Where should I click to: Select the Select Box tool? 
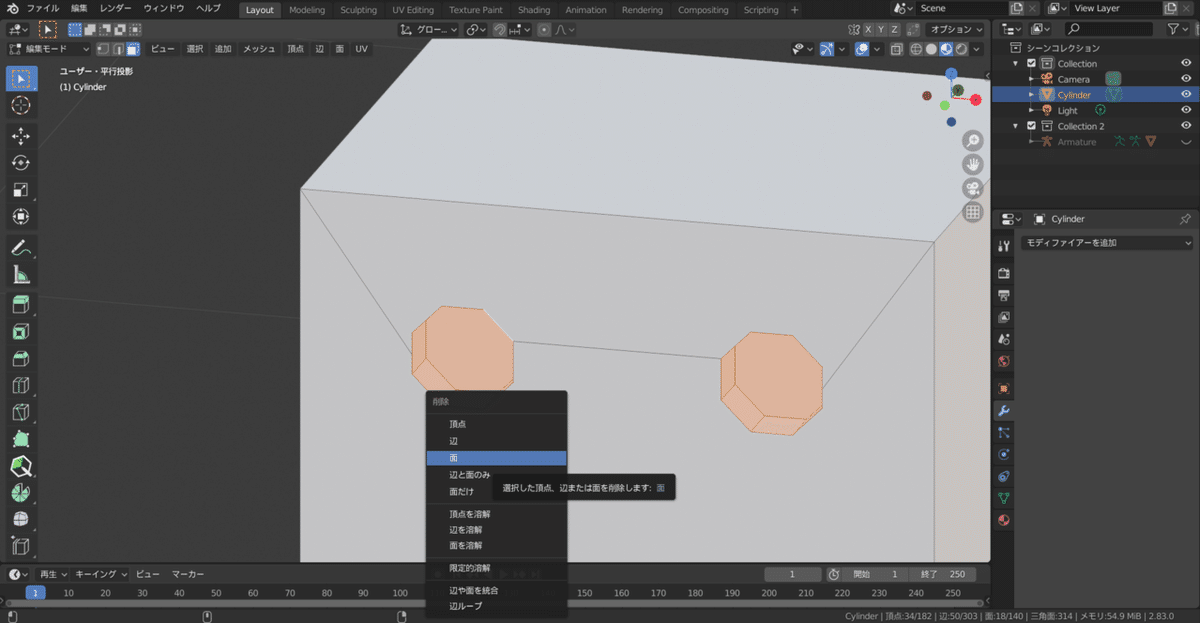(x=21, y=78)
